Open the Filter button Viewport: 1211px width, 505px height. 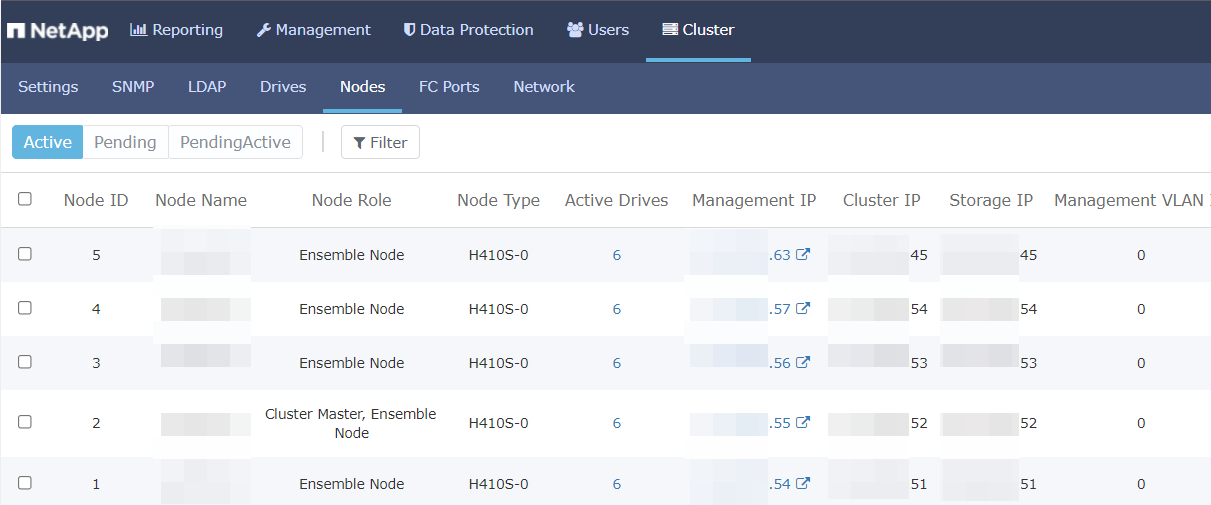coord(380,142)
